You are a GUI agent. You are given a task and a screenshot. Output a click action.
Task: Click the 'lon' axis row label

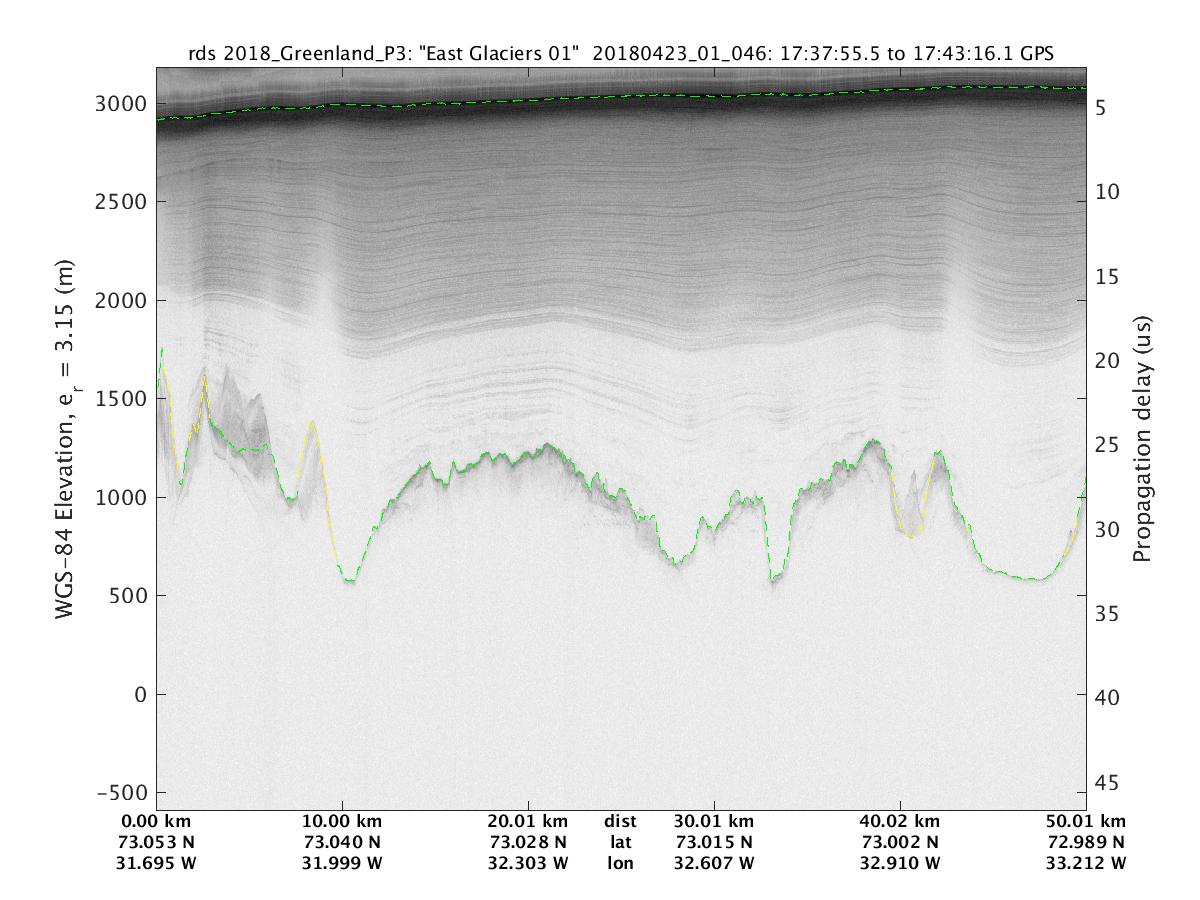[620, 862]
